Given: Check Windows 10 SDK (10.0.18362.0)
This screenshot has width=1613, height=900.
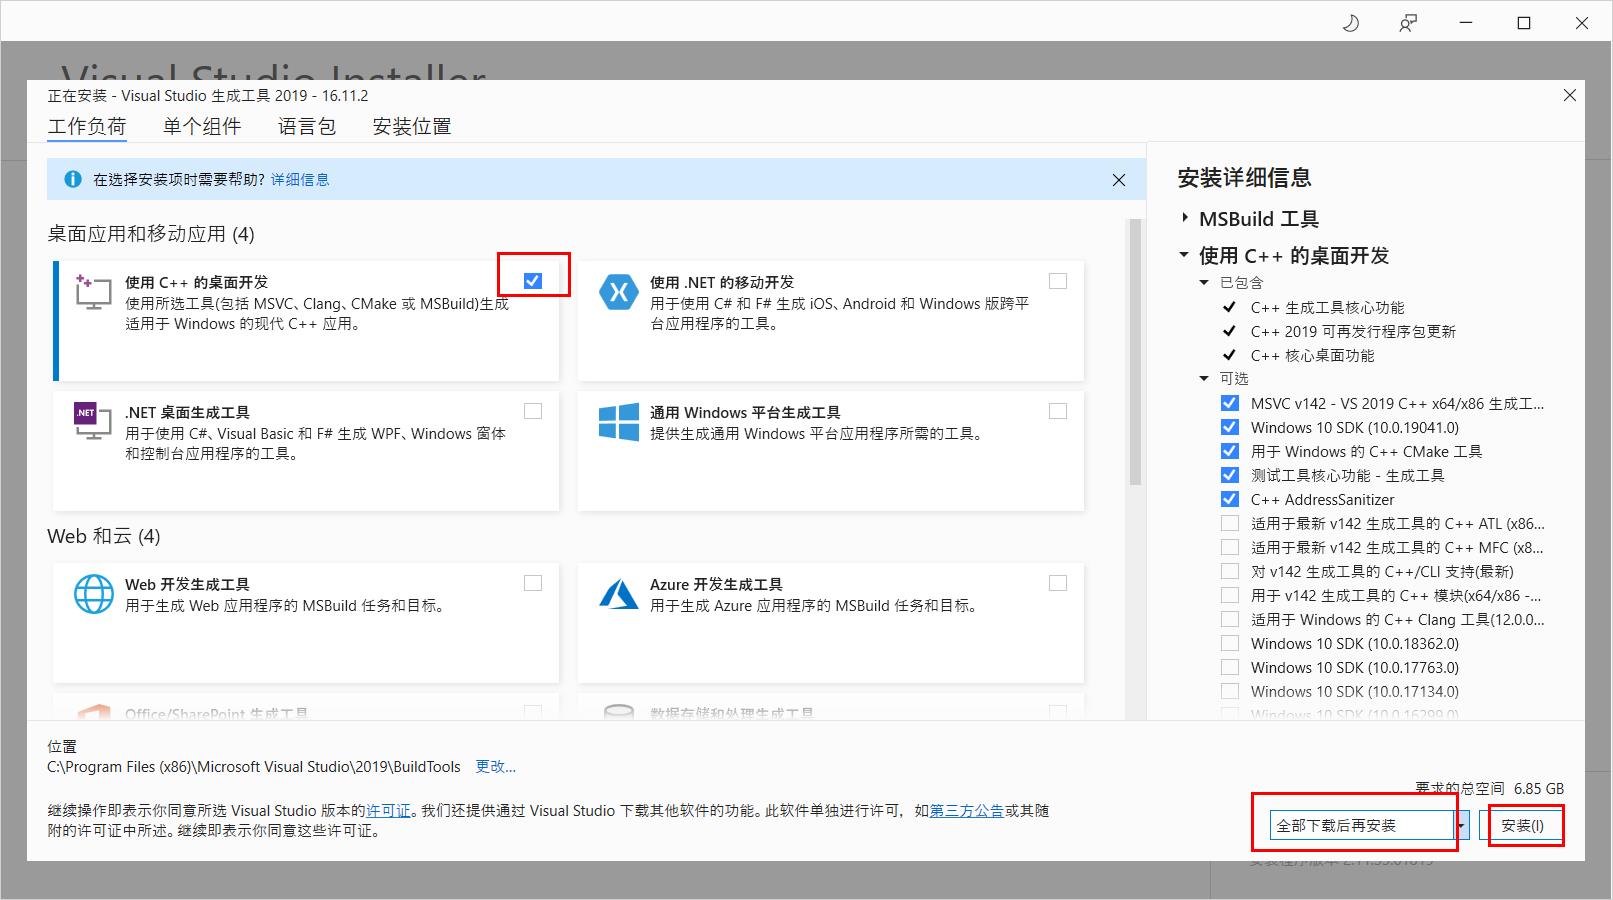Looking at the screenshot, I should 1230,643.
